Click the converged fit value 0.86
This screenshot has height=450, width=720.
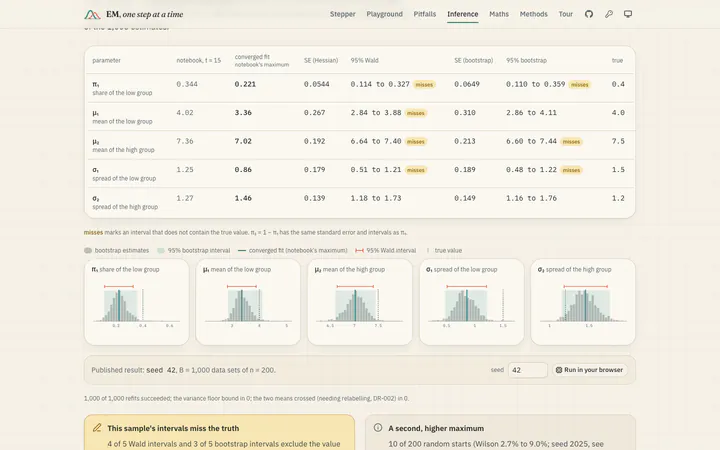[x=243, y=169]
